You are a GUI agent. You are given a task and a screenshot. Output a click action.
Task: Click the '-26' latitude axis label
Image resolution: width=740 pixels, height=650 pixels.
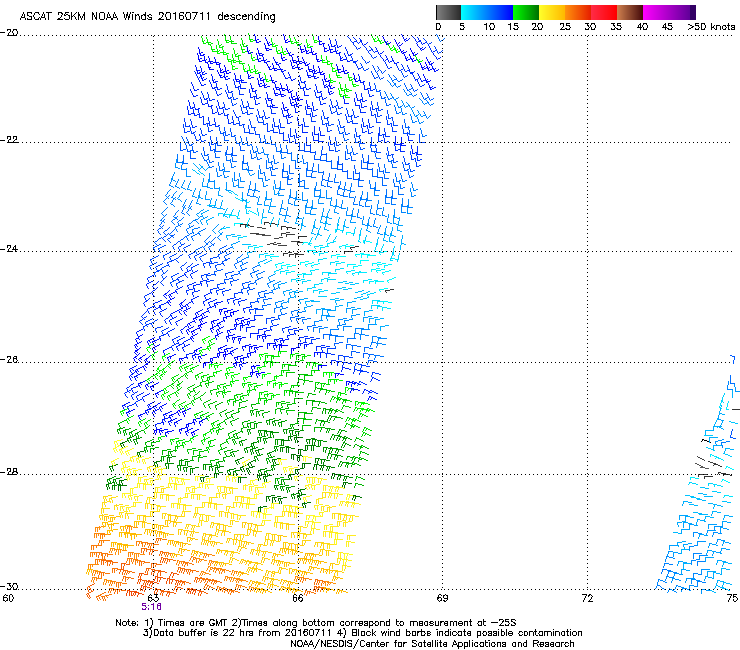pos(9,360)
